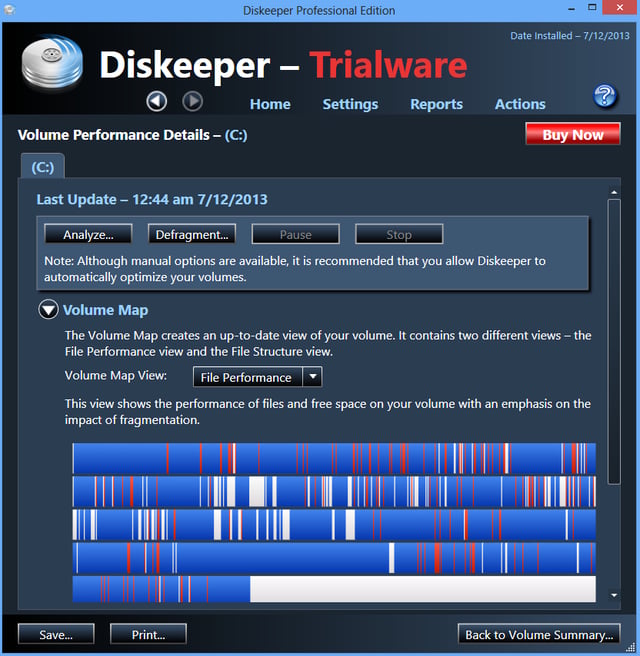Click the back navigation arrow icon
640x656 pixels.
click(x=156, y=101)
